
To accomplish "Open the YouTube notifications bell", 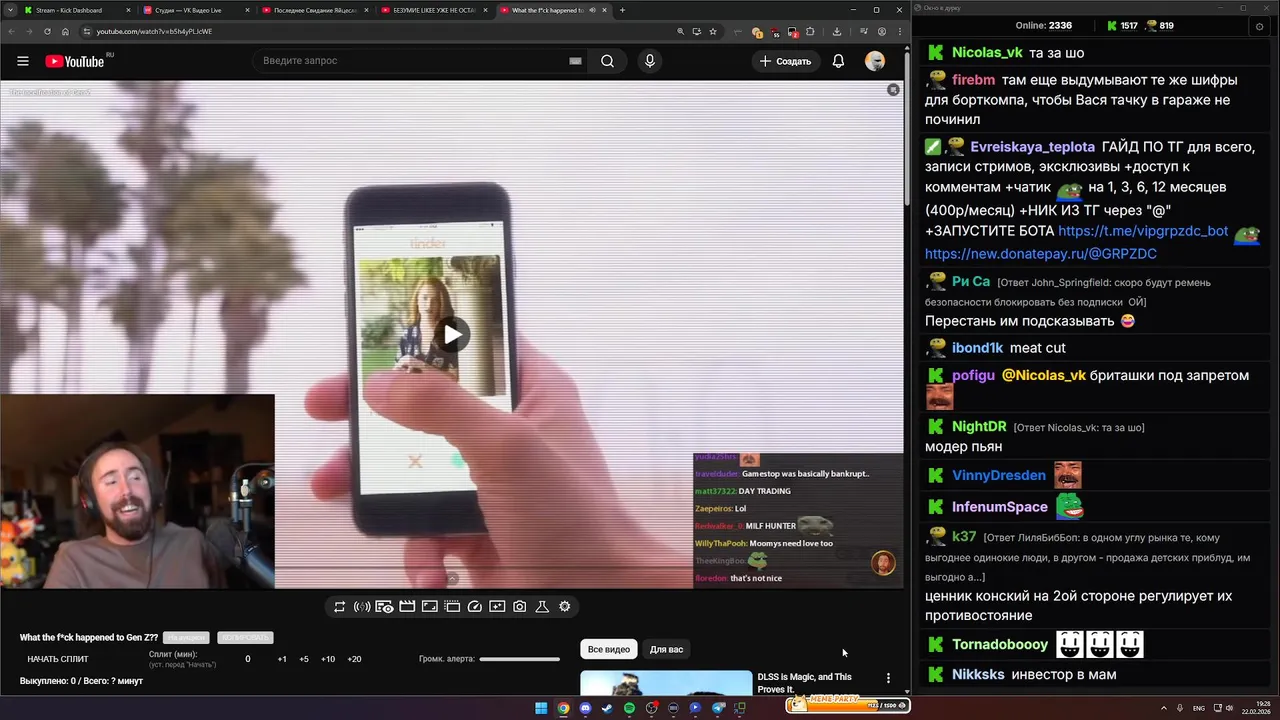I will pos(838,61).
